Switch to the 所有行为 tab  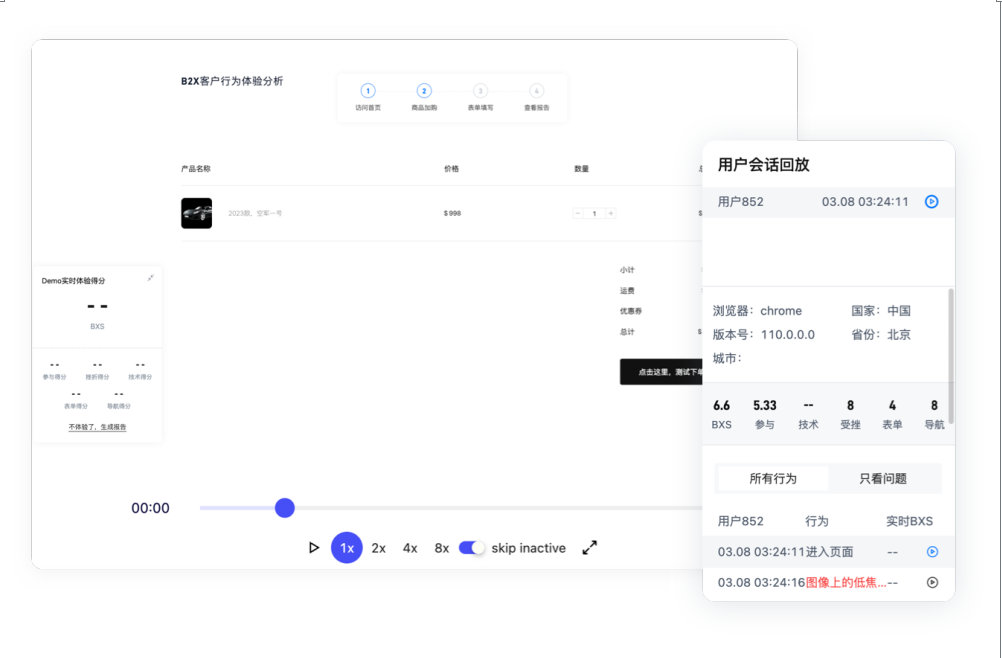tap(773, 478)
